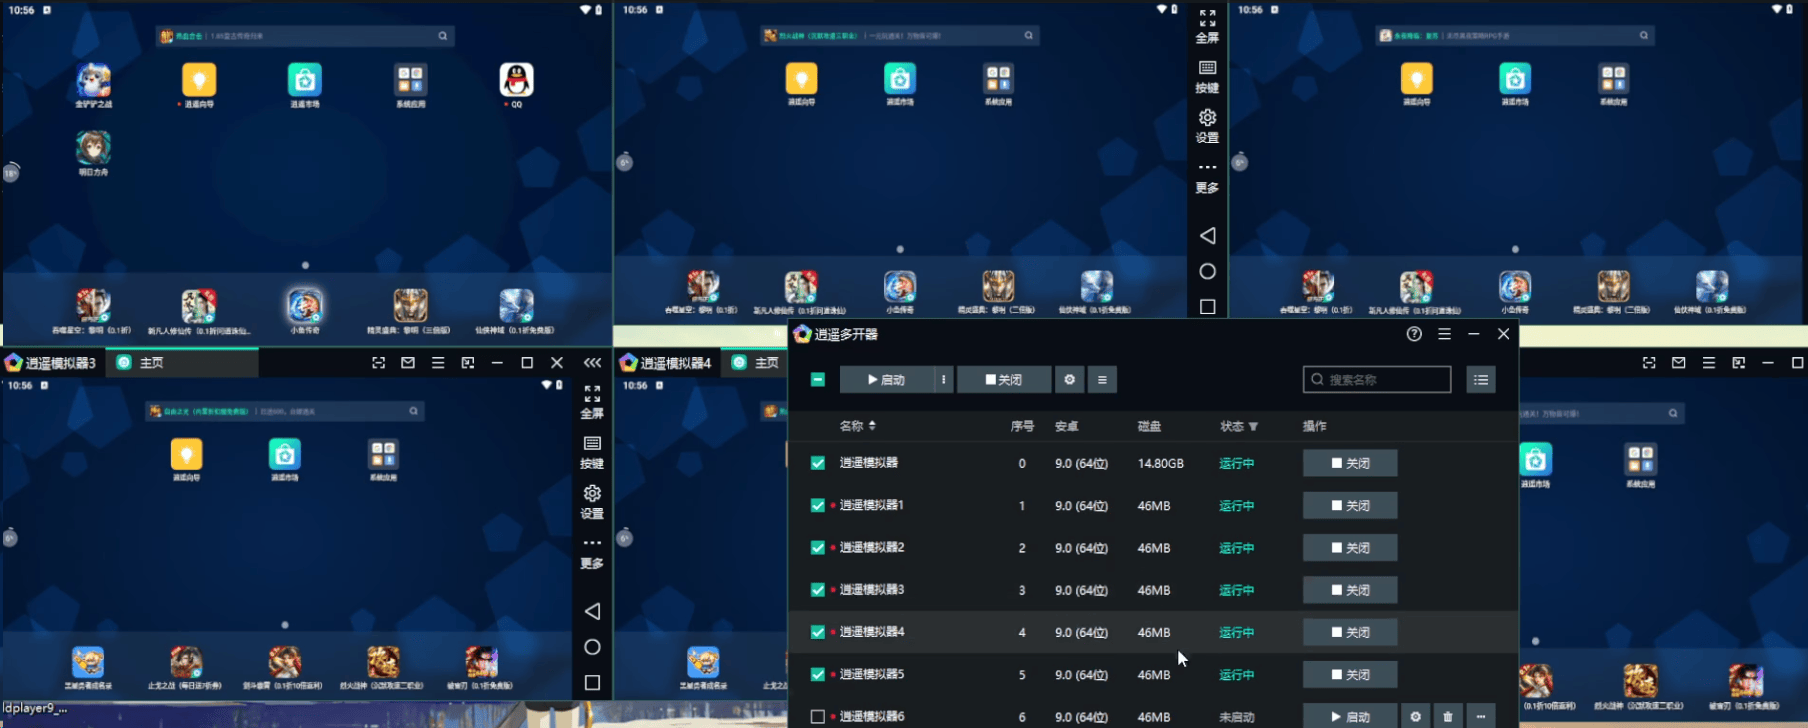This screenshot has height=728, width=1808.
Task: Open 设置 in the 逍遥模拟器3 sidebar
Action: click(x=592, y=503)
